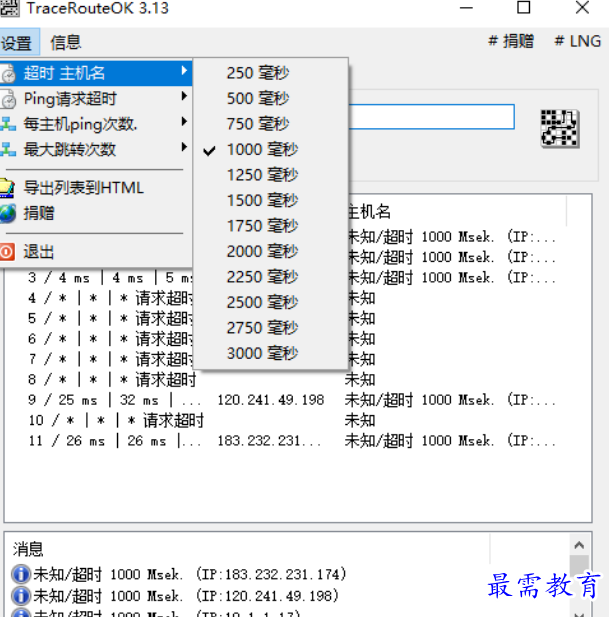
Task: Click the checkered route icon button
Action: click(560, 128)
